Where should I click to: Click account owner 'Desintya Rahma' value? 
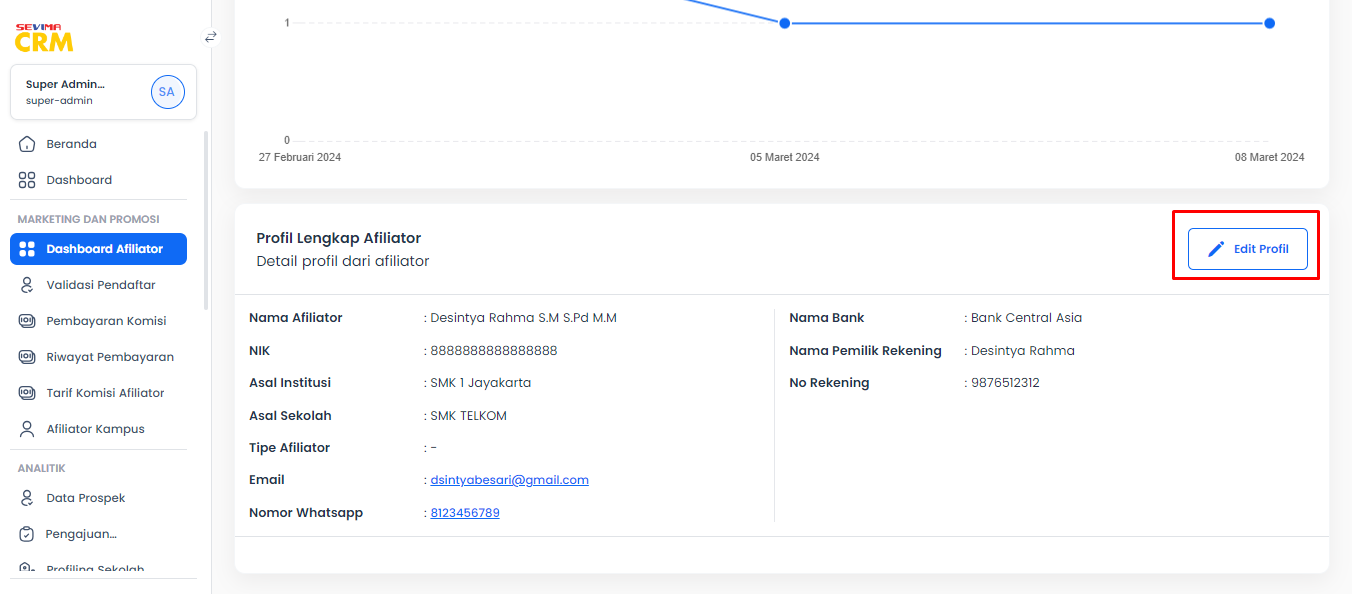click(1023, 351)
